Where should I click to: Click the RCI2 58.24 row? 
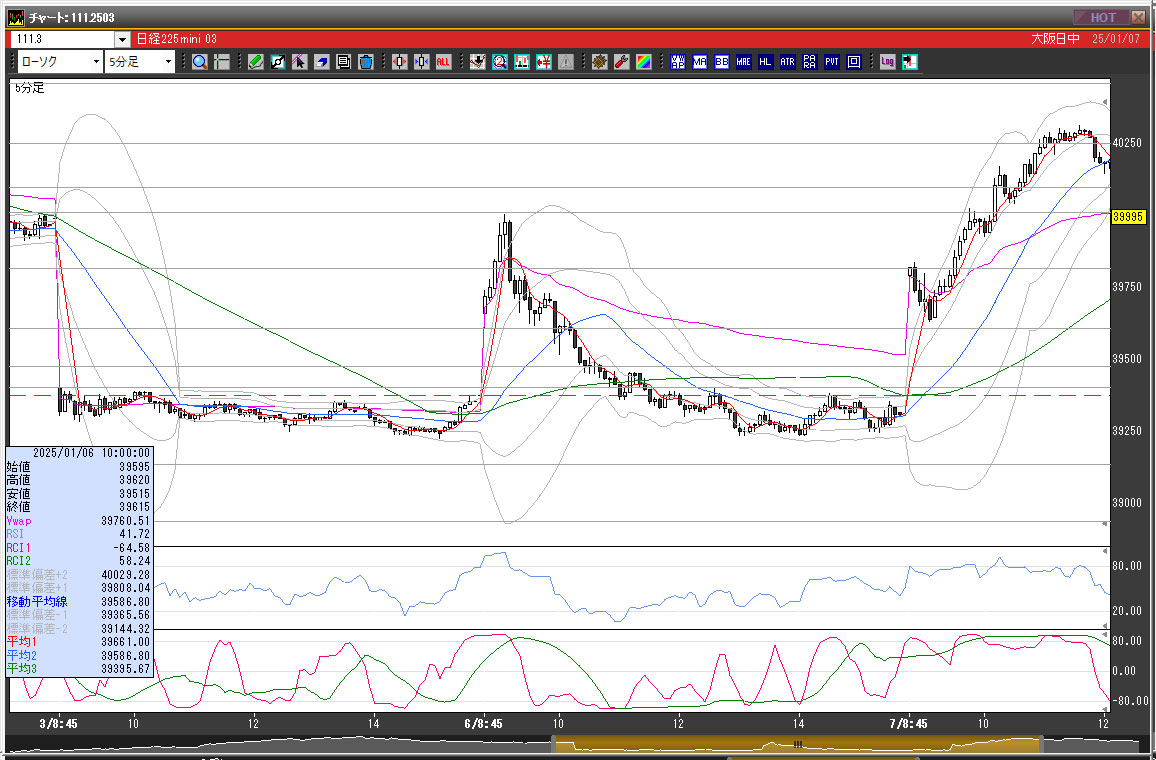(78, 561)
